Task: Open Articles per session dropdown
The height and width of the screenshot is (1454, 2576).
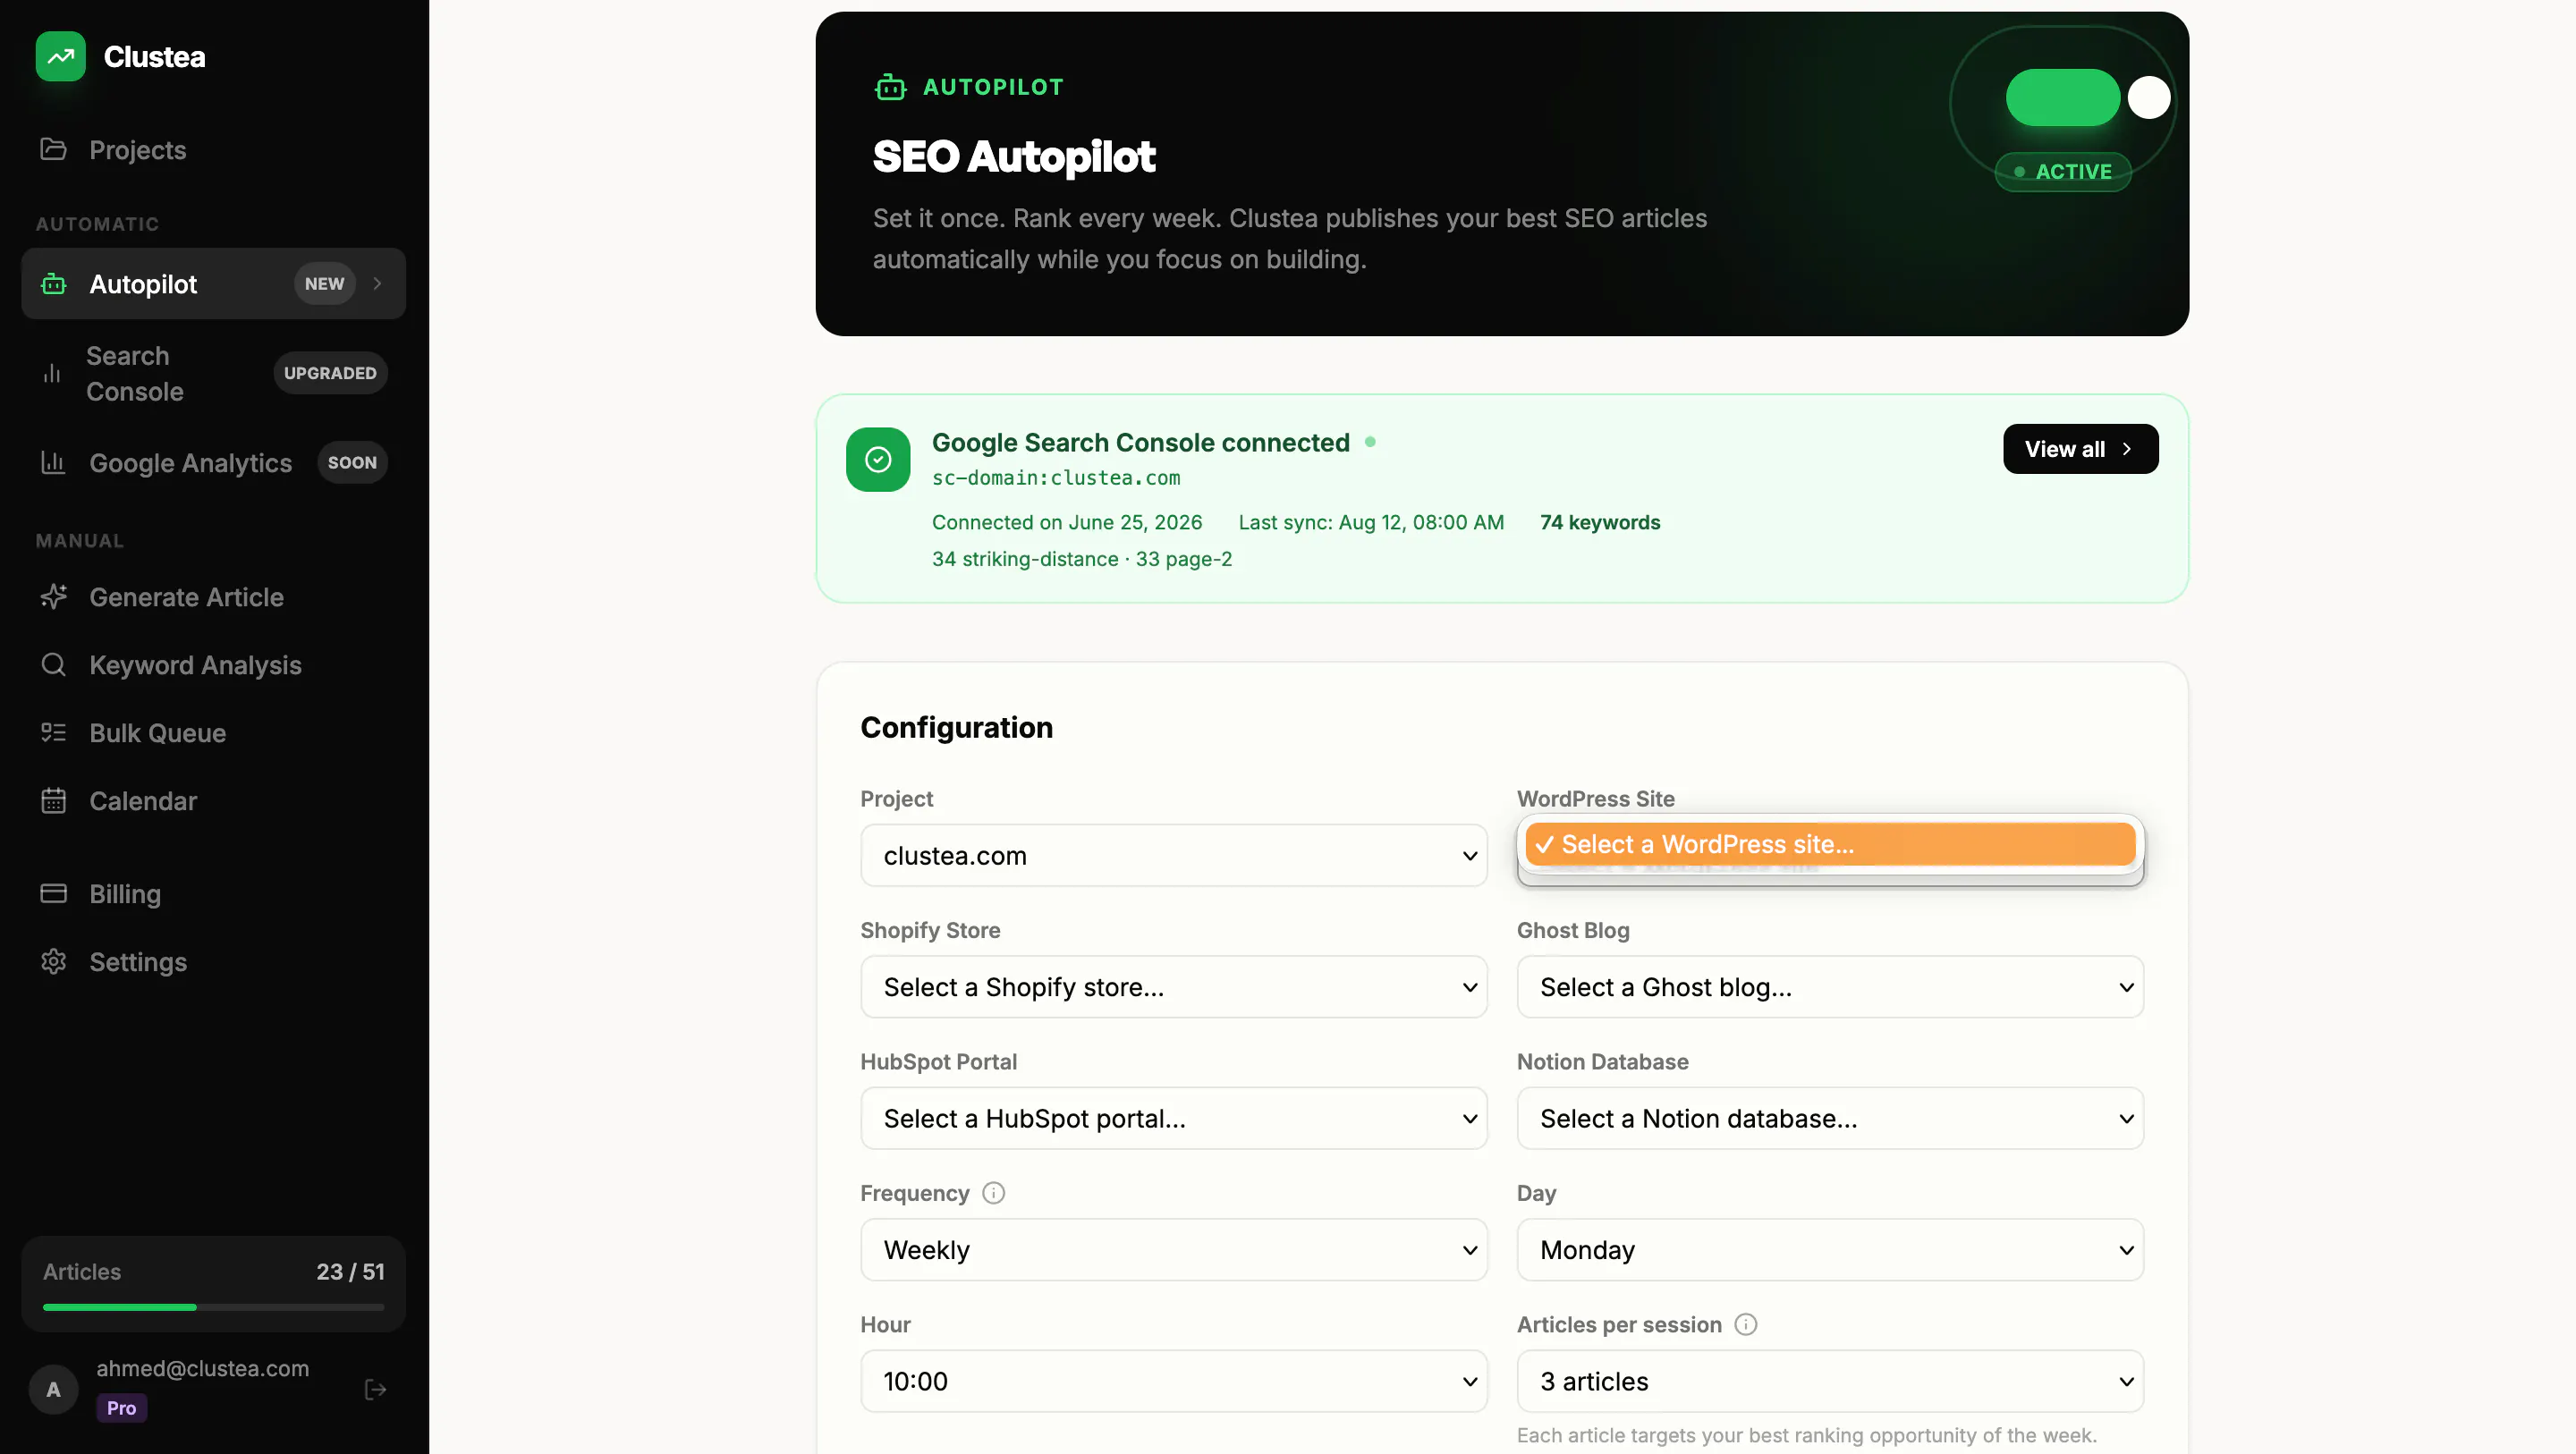Action: point(1830,1382)
